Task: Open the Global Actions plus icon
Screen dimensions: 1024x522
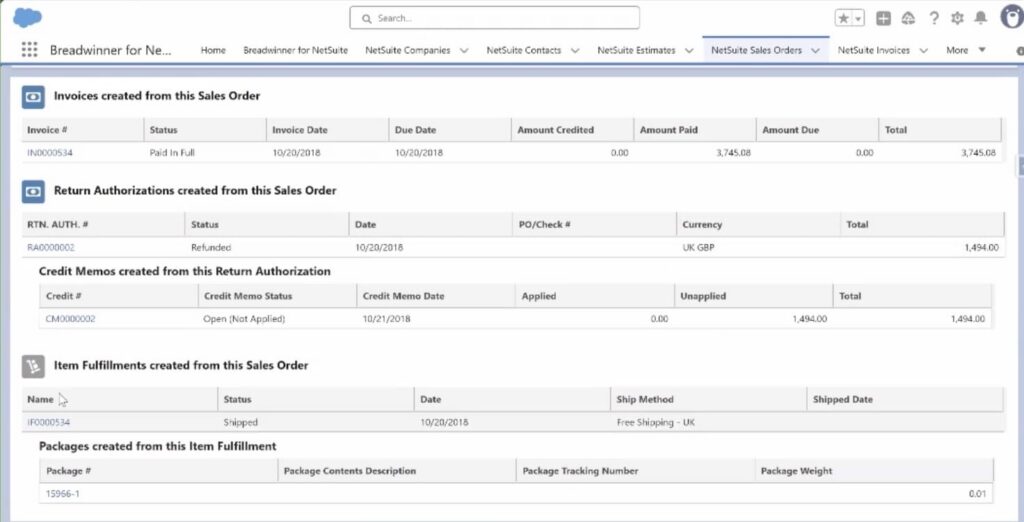Action: (883, 19)
